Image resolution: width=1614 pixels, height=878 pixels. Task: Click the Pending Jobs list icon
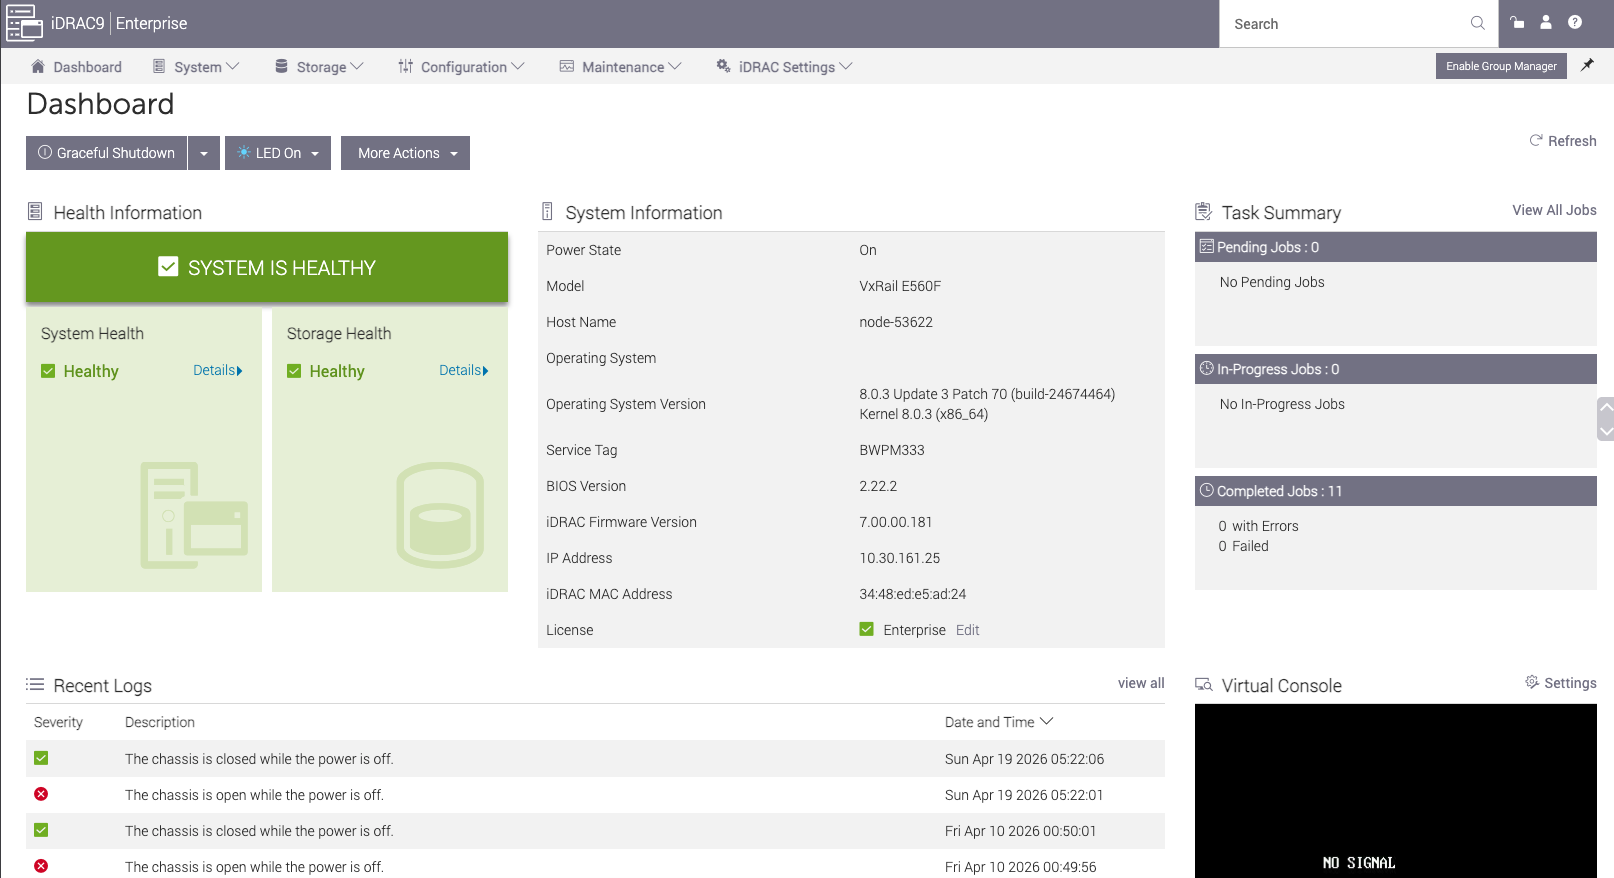(x=1207, y=247)
